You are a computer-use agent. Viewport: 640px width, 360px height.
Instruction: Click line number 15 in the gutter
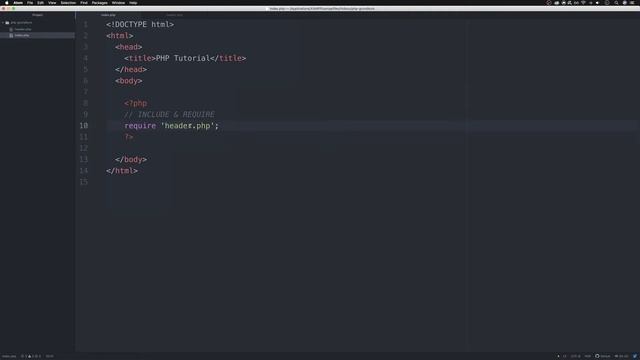[x=84, y=182]
